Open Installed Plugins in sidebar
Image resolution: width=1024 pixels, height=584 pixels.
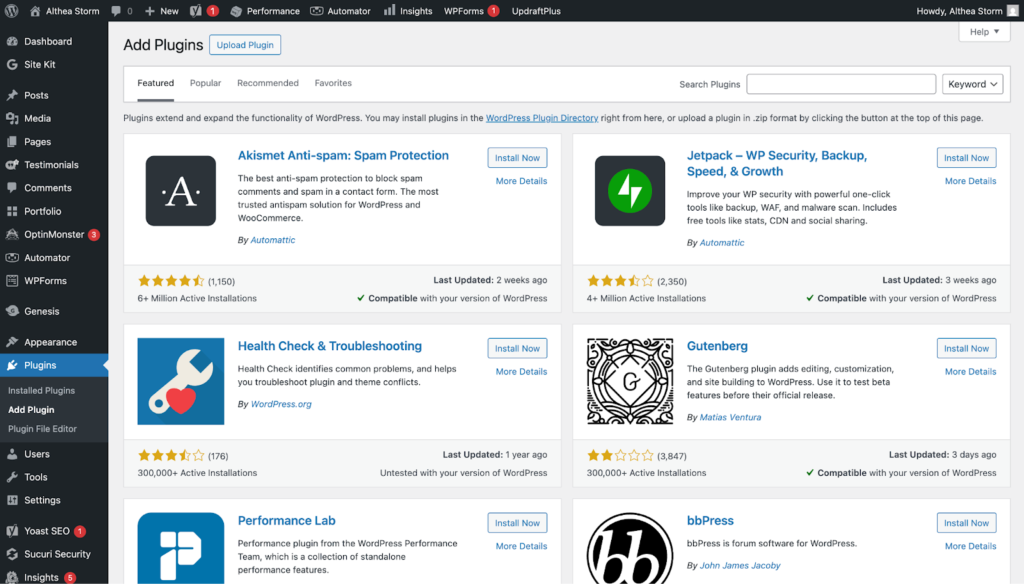click(41, 390)
